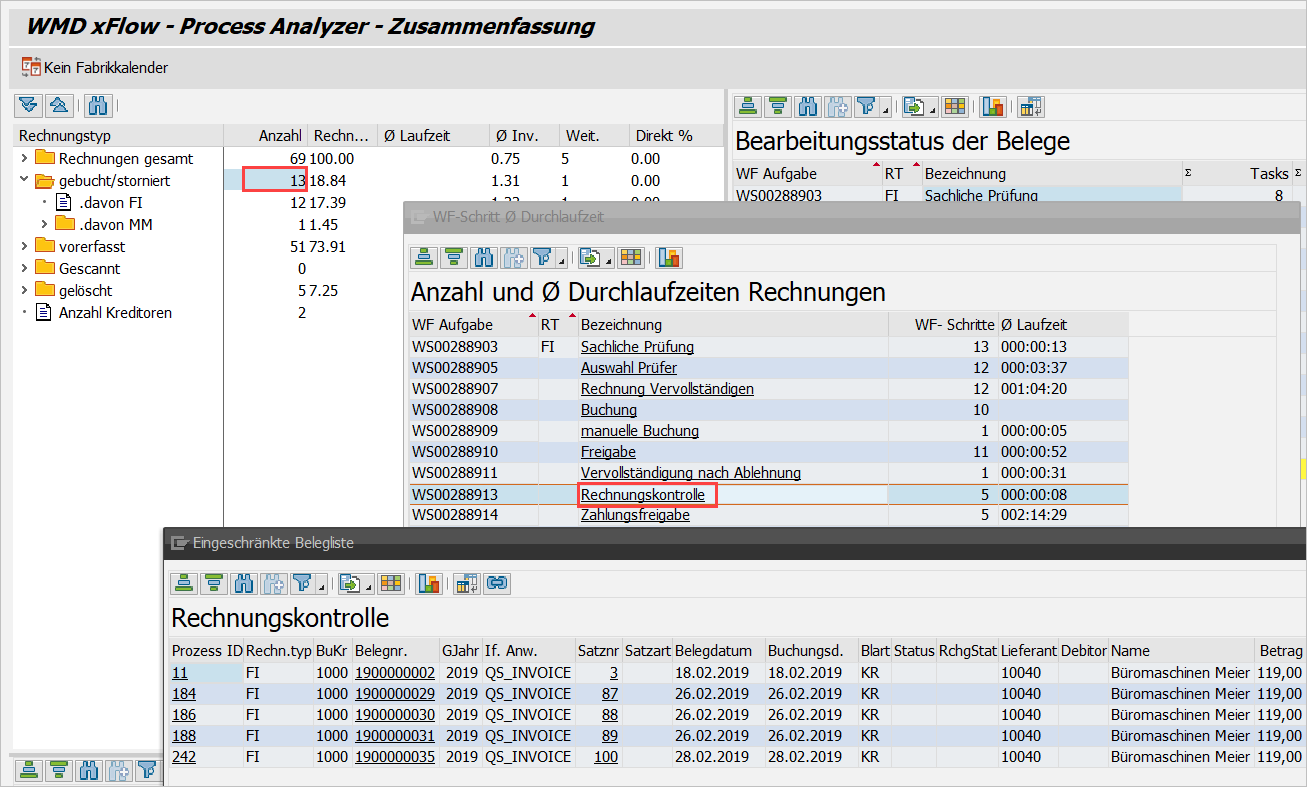This screenshot has height=787, width=1307.
Task: Click binoculars find icon above Rechnungstyp tree
Action: click(x=97, y=105)
